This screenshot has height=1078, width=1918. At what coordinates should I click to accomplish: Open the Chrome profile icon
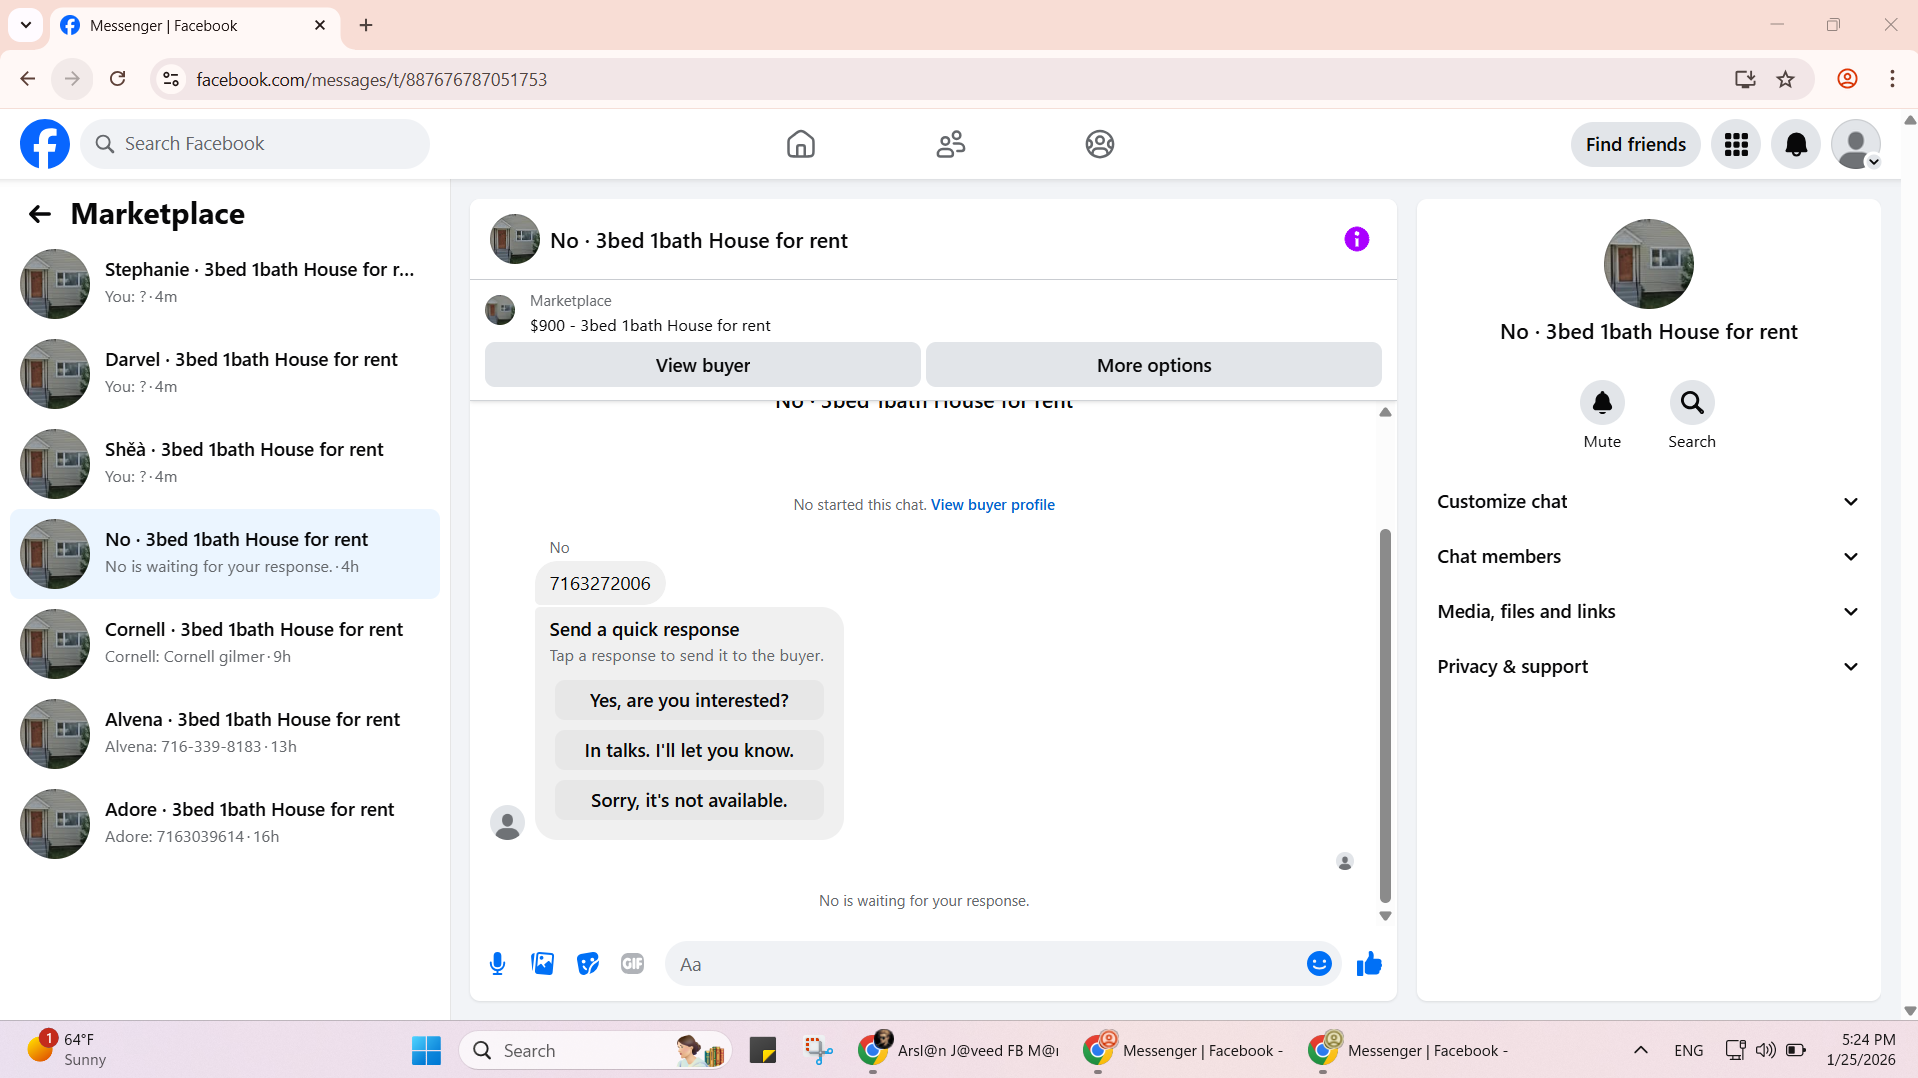pyautogui.click(x=1847, y=79)
